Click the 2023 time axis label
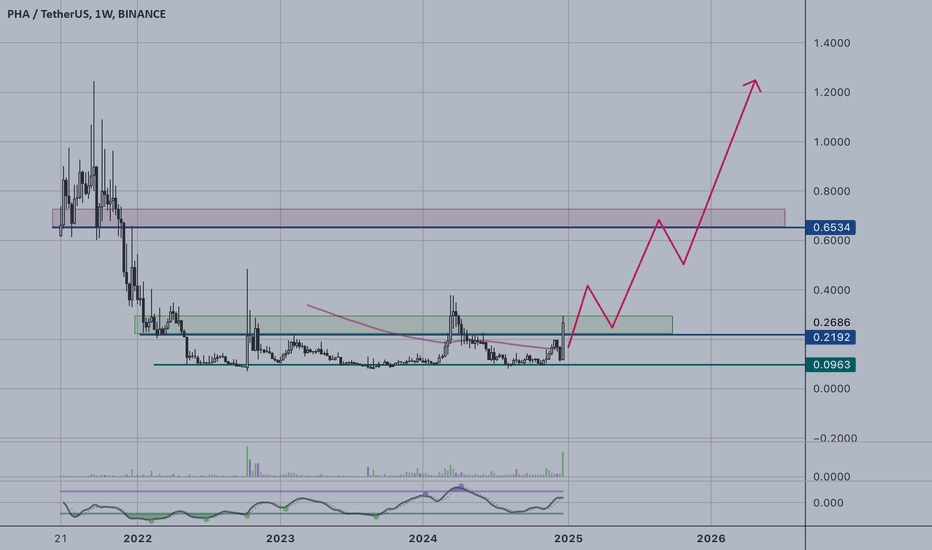 click(280, 539)
